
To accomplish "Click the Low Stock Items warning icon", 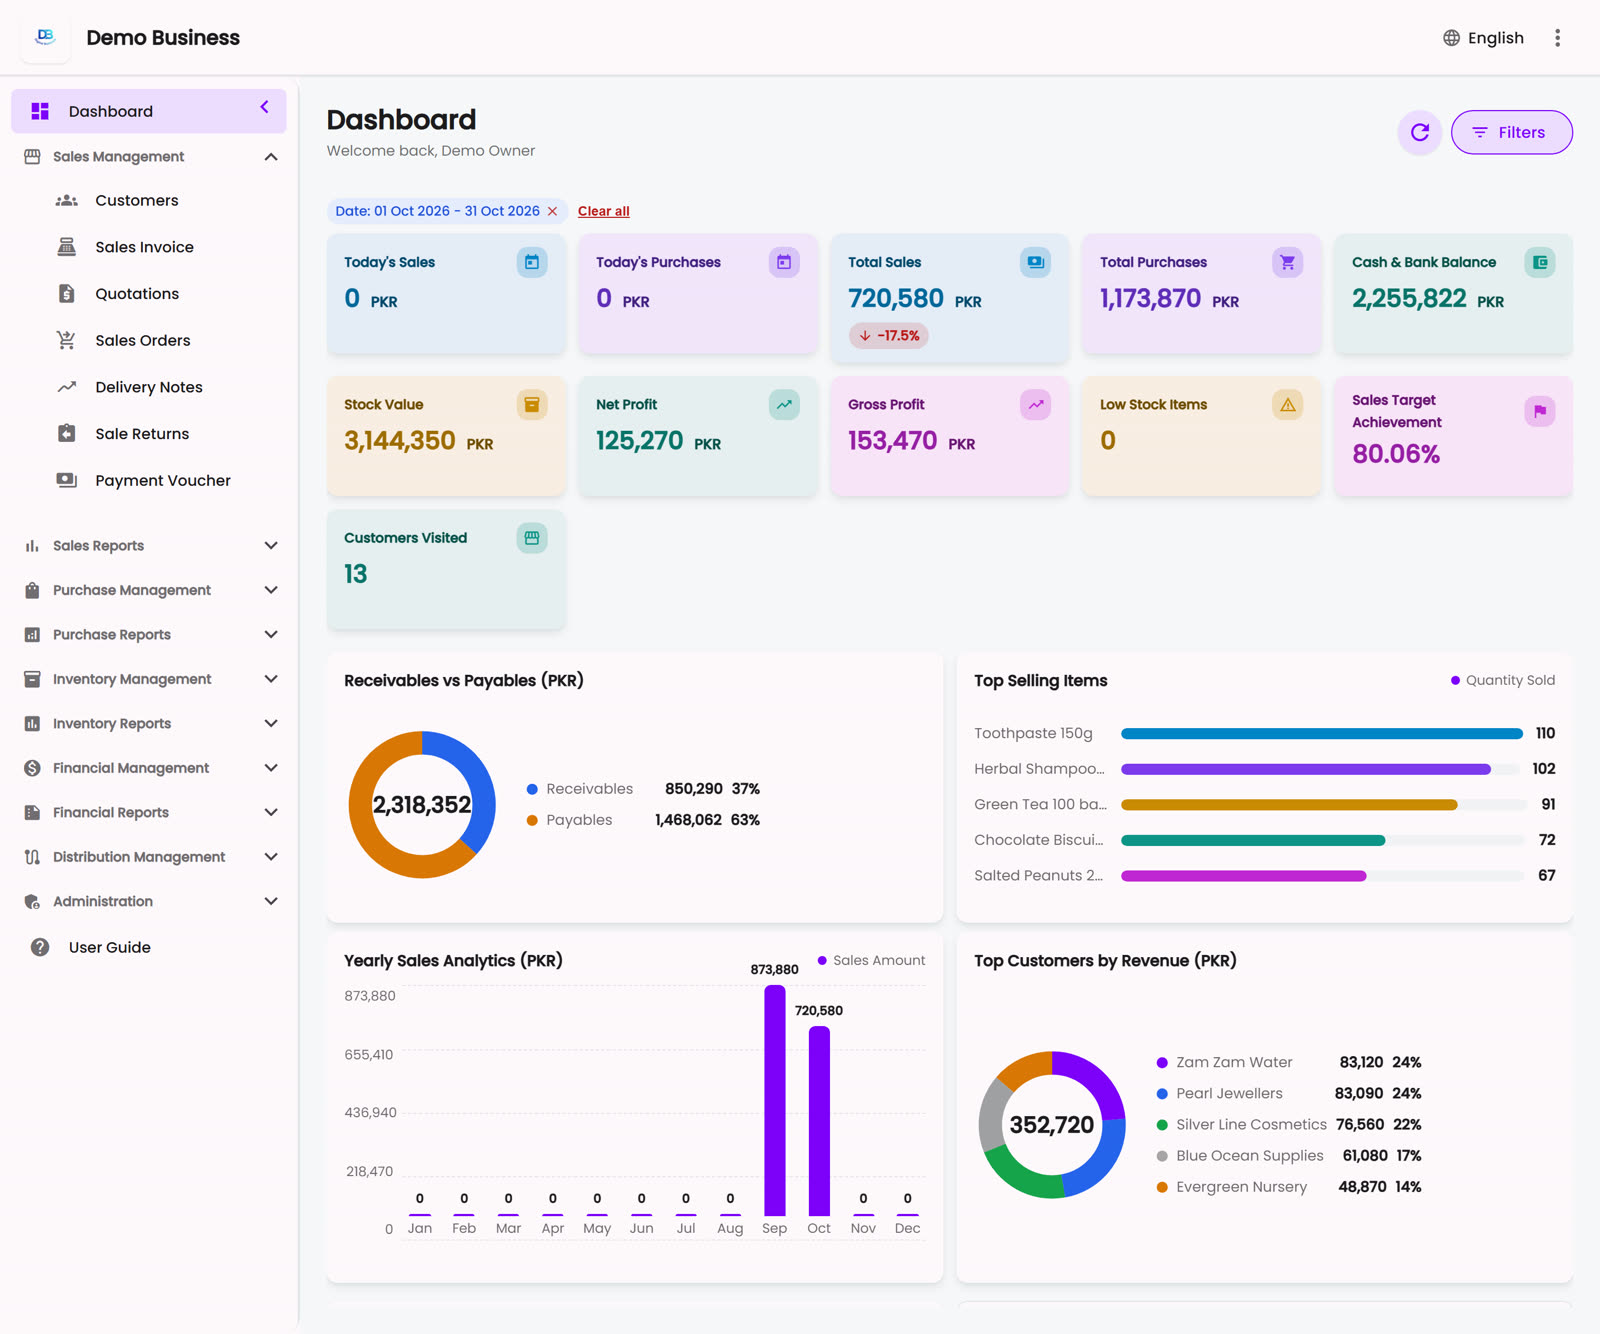I will (x=1288, y=404).
